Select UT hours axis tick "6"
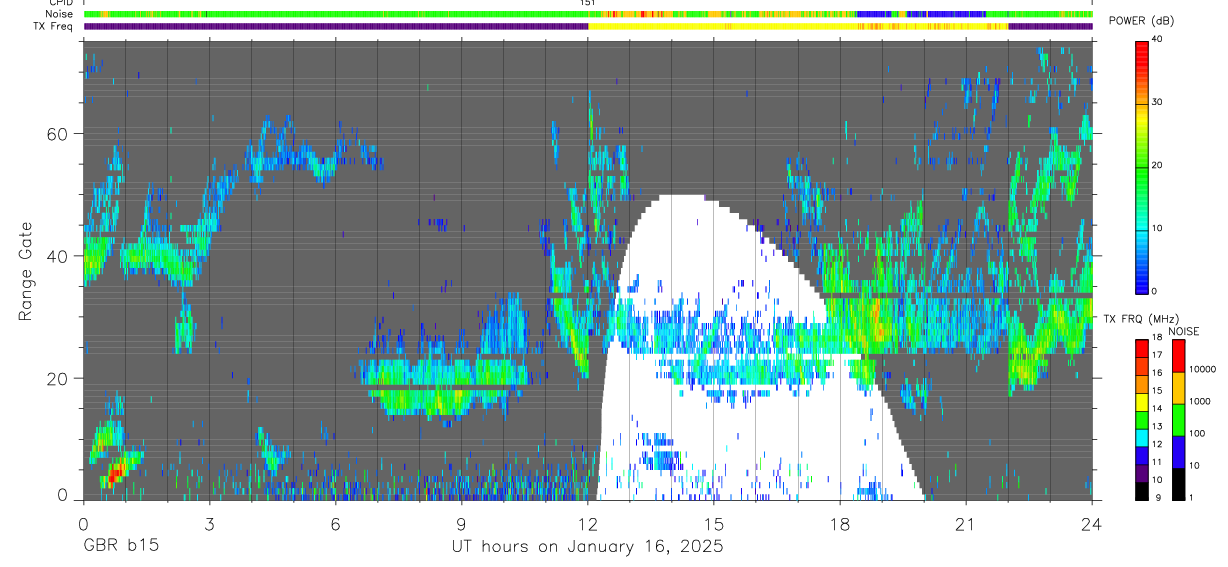The width and height of the screenshot is (1228, 567). coord(335,524)
